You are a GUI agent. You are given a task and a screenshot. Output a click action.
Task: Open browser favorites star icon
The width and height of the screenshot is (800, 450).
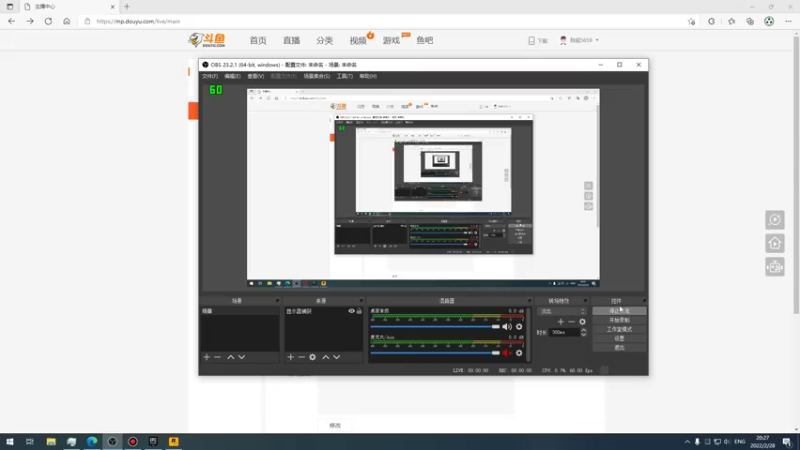pyautogui.click(x=732, y=21)
